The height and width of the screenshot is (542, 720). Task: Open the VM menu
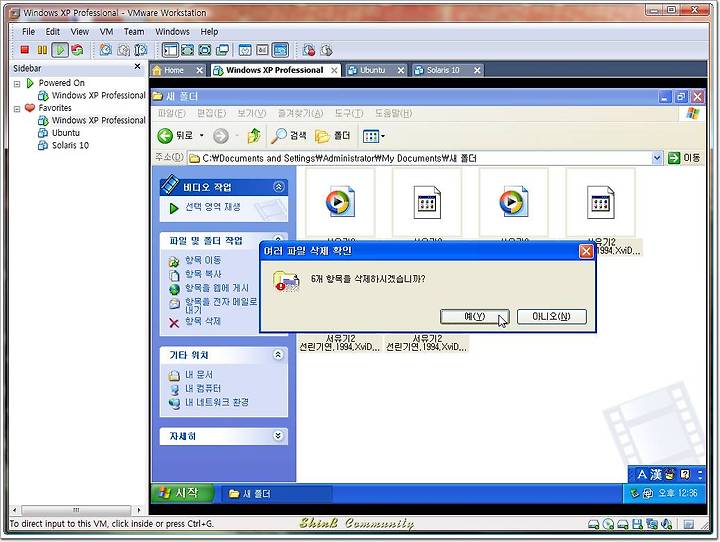tap(106, 32)
